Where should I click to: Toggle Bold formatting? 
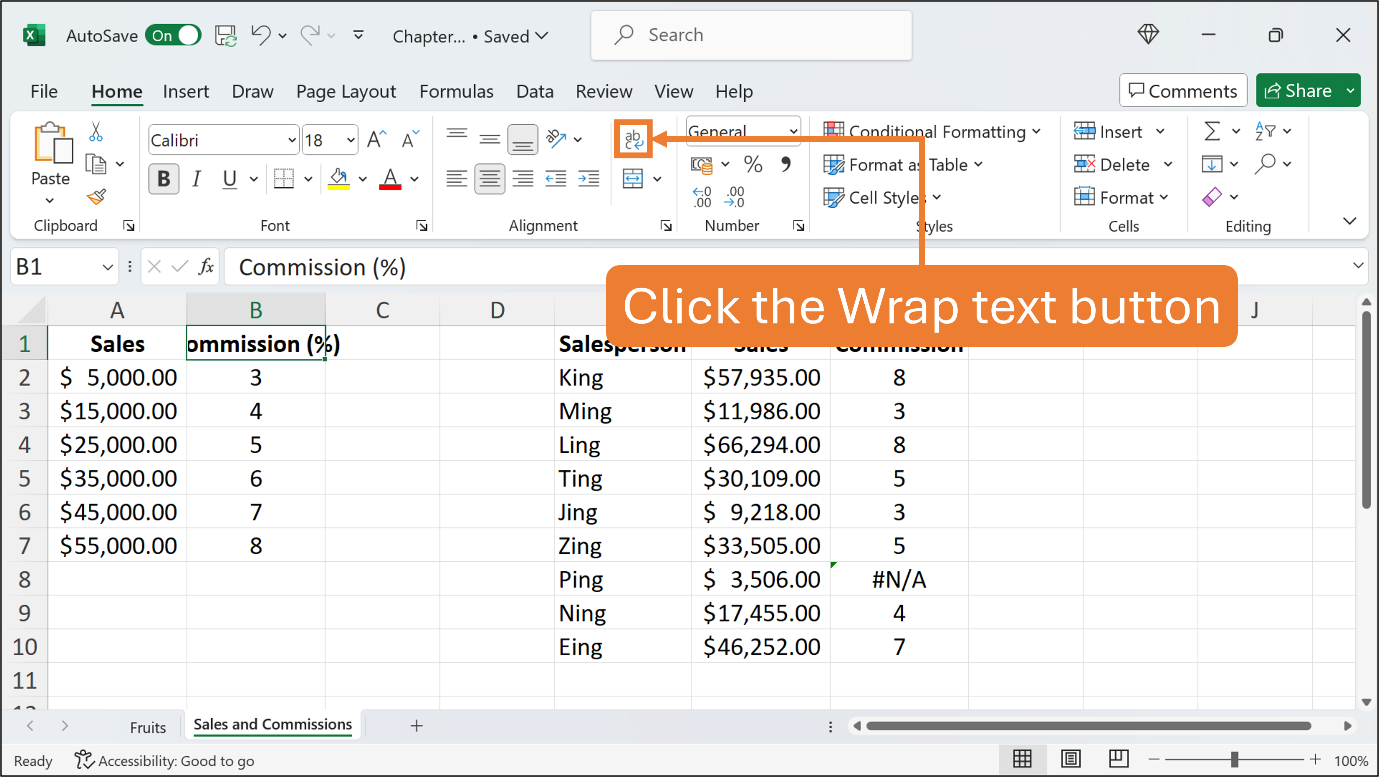click(164, 179)
